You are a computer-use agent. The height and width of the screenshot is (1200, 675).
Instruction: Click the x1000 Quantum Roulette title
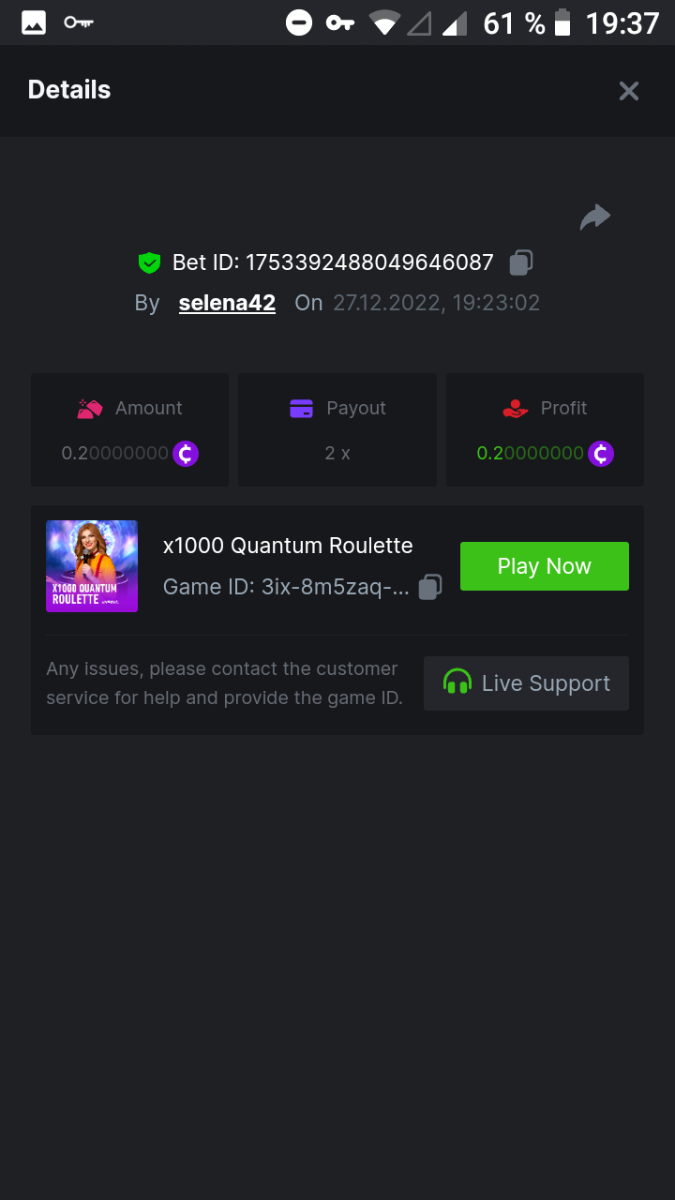(x=288, y=546)
